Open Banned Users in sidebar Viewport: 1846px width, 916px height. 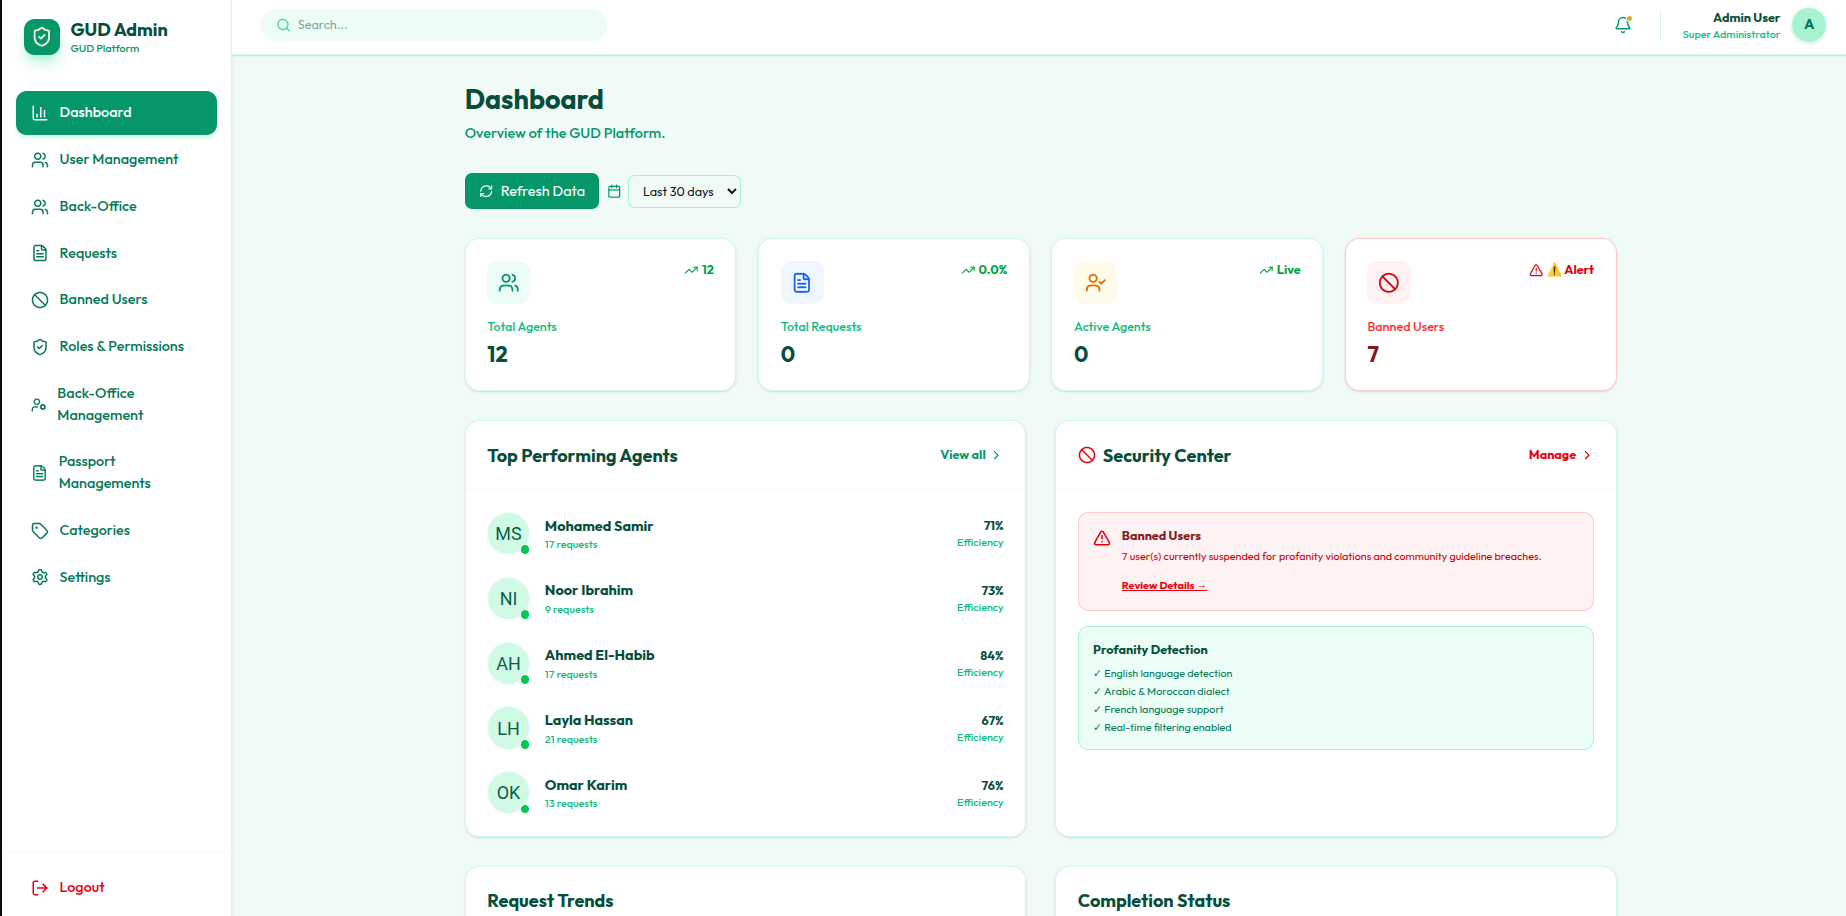[x=116, y=300]
